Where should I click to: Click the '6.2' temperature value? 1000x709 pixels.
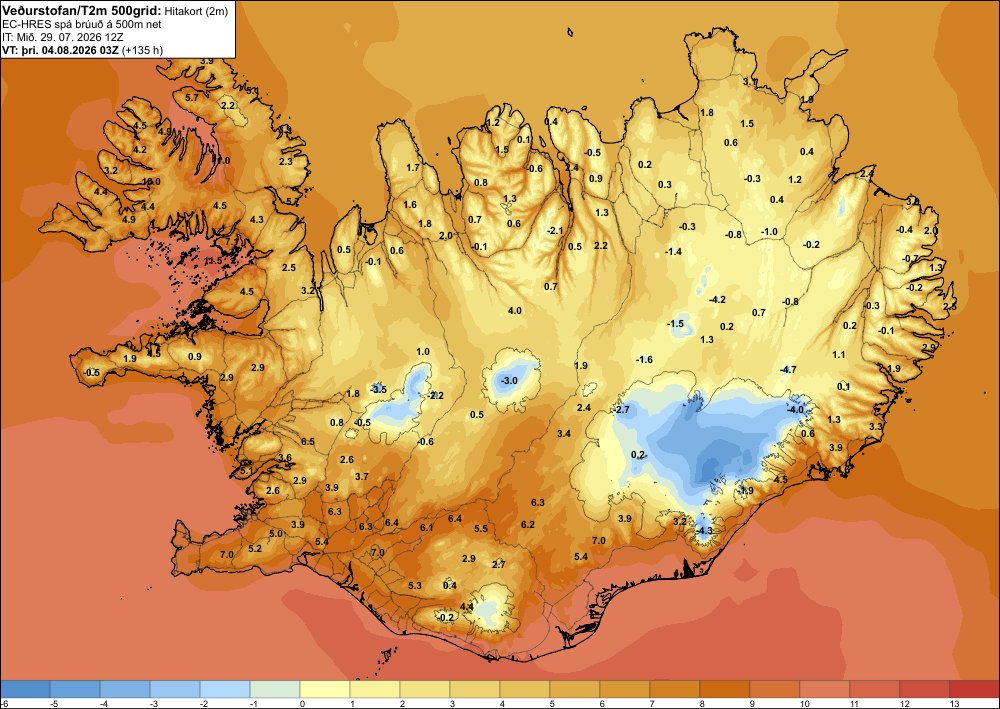pos(527,524)
